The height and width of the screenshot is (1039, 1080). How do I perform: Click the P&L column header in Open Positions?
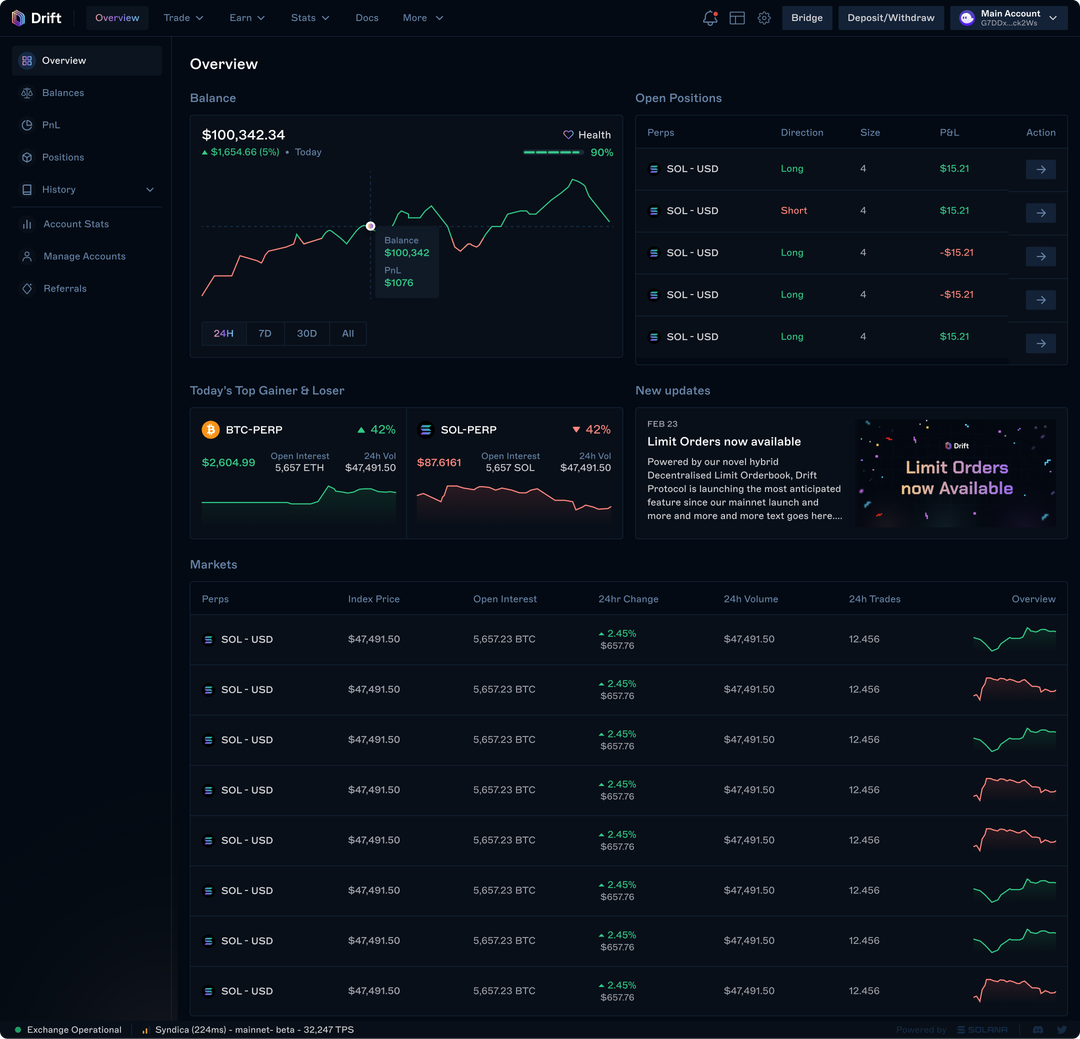(x=949, y=132)
